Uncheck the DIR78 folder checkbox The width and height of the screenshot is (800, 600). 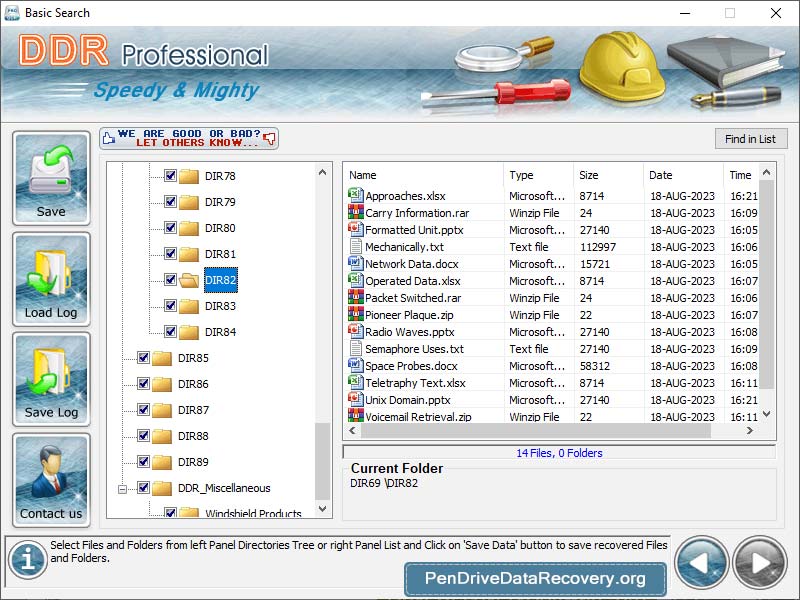pyautogui.click(x=170, y=176)
